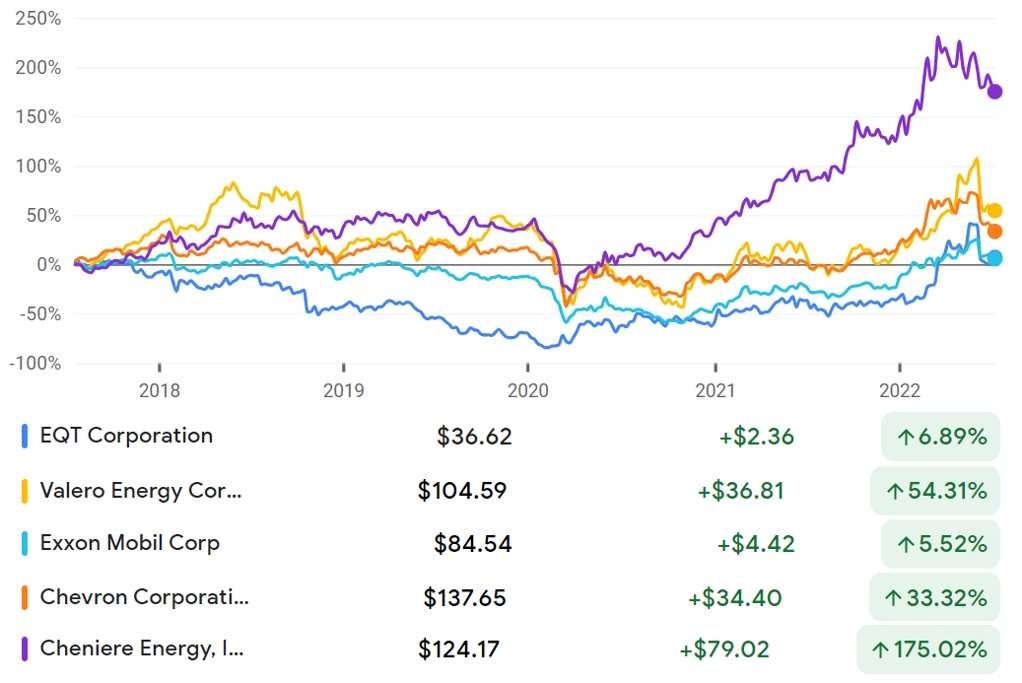The image size is (1022, 683).
Task: Click the 2022 label on the x-axis
Action: point(899,390)
